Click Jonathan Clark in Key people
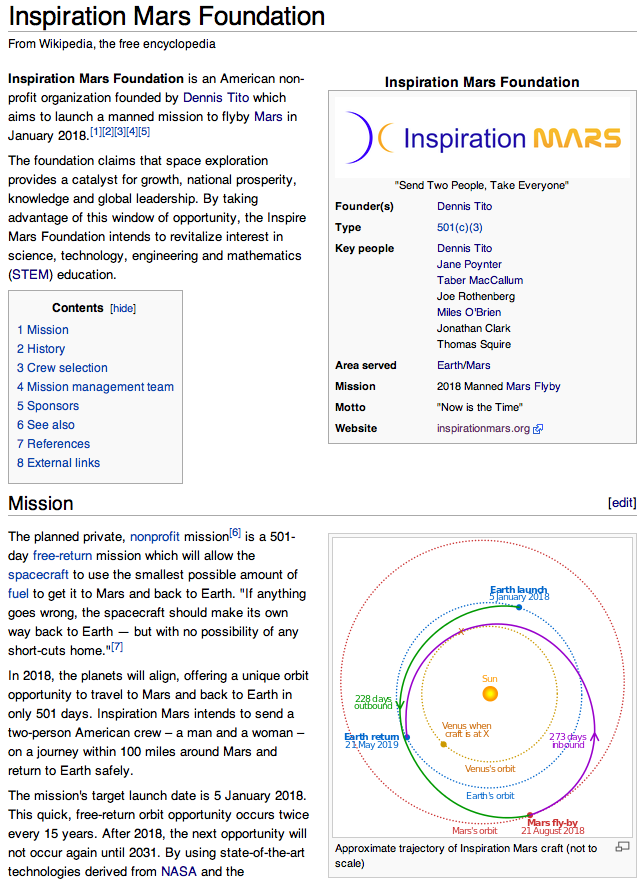This screenshot has width=640, height=882. [x=474, y=328]
